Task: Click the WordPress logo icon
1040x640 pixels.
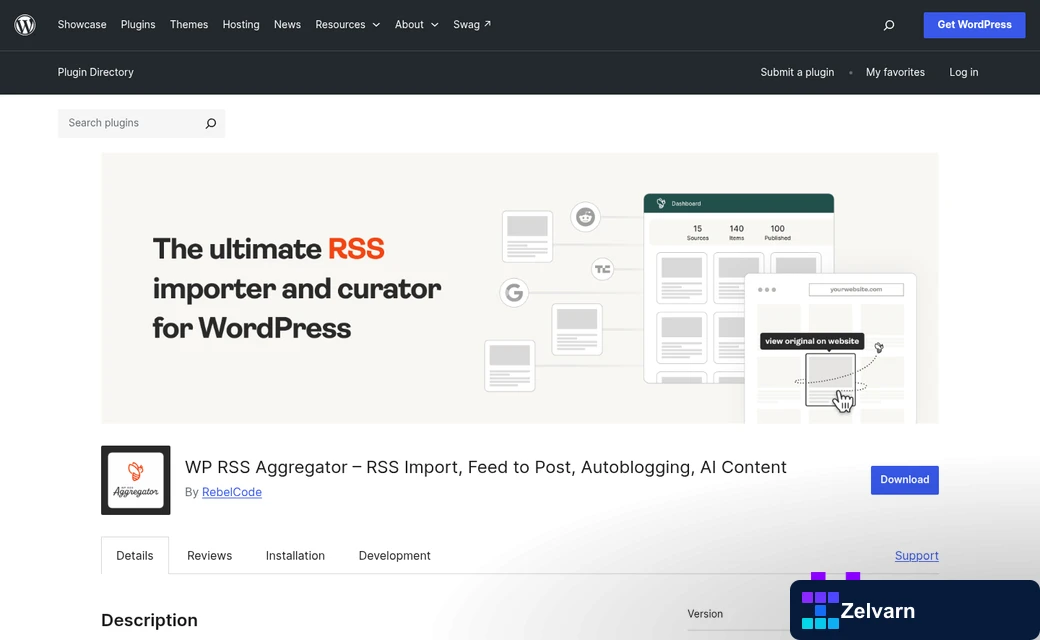Action: pos(25,25)
